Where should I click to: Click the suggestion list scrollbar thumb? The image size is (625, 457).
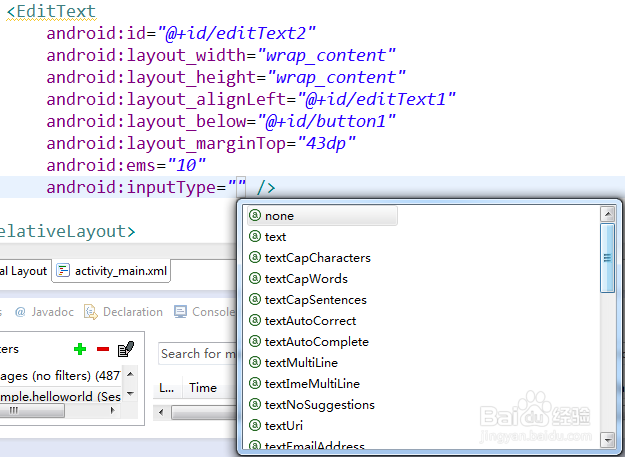607,258
